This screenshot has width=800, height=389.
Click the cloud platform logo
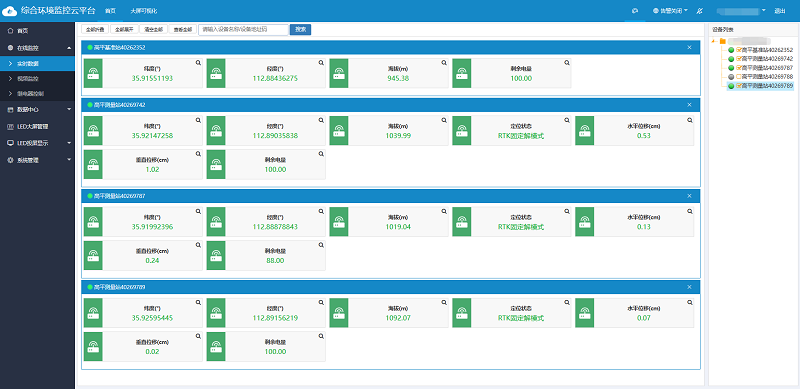pyautogui.click(x=10, y=10)
